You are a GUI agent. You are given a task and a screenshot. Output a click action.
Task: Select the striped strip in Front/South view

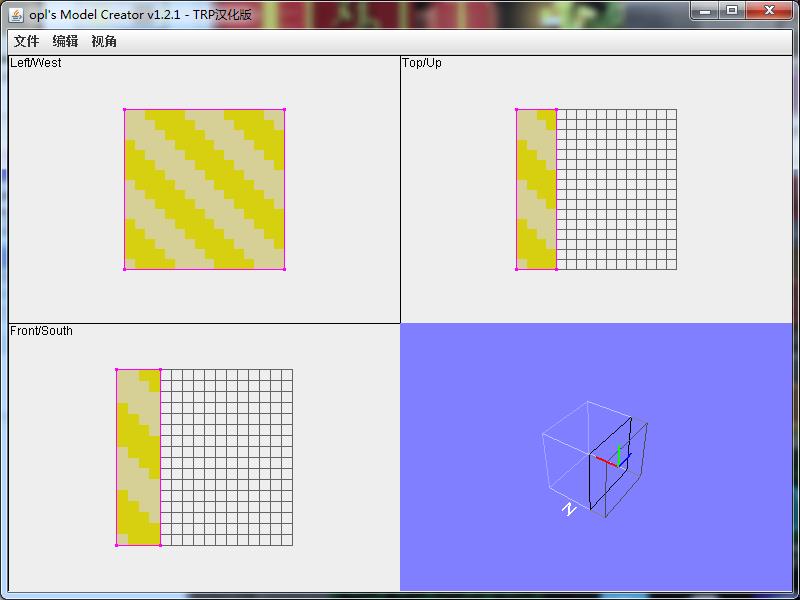point(138,457)
